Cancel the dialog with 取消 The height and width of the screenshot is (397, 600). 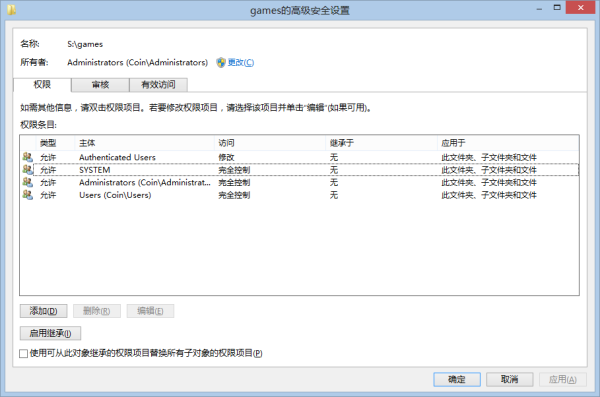click(x=510, y=379)
